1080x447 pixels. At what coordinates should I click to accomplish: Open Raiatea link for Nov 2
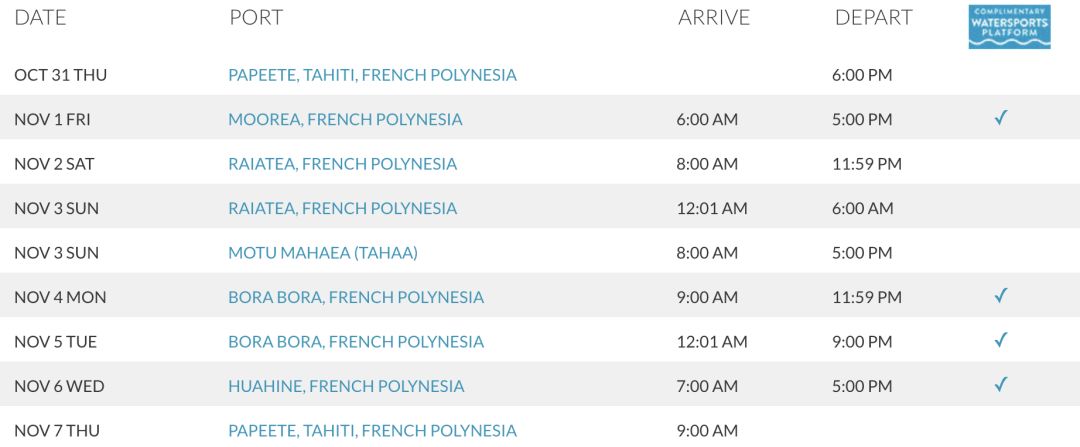tap(342, 164)
